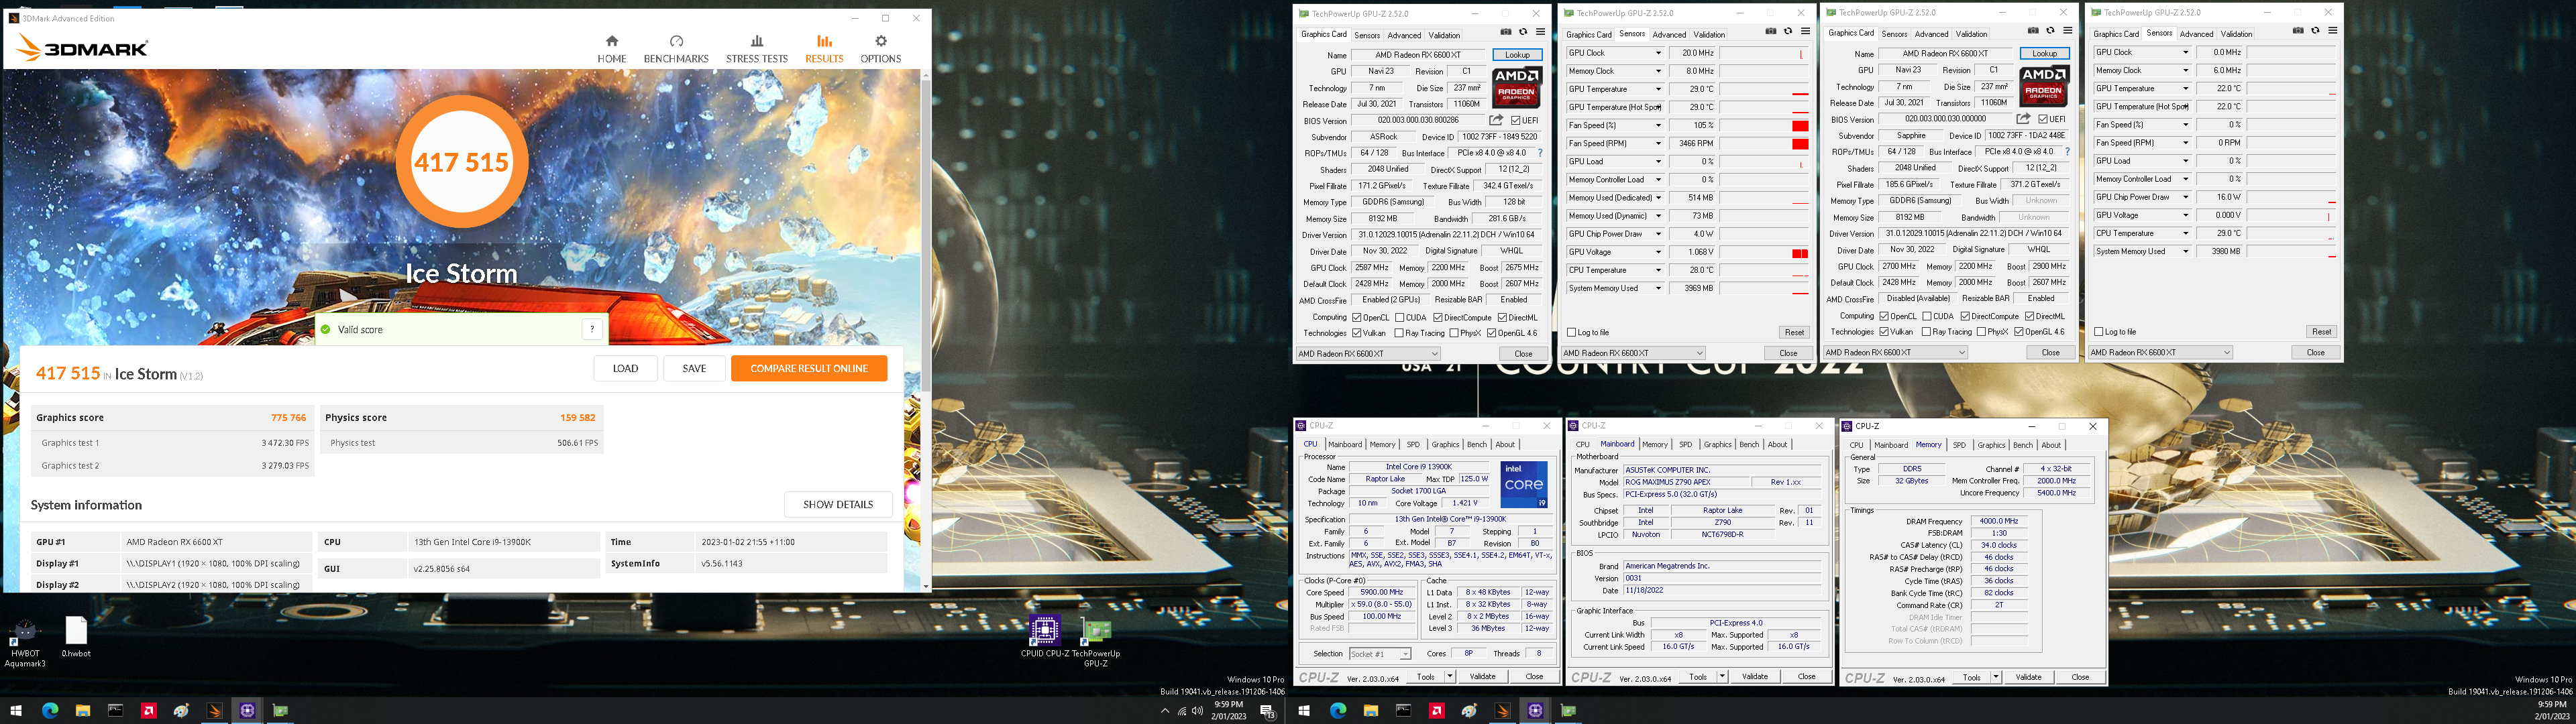Launch Microsoft Edge from left taskbar
Image resolution: width=2576 pixels, height=724 pixels.
click(x=50, y=711)
